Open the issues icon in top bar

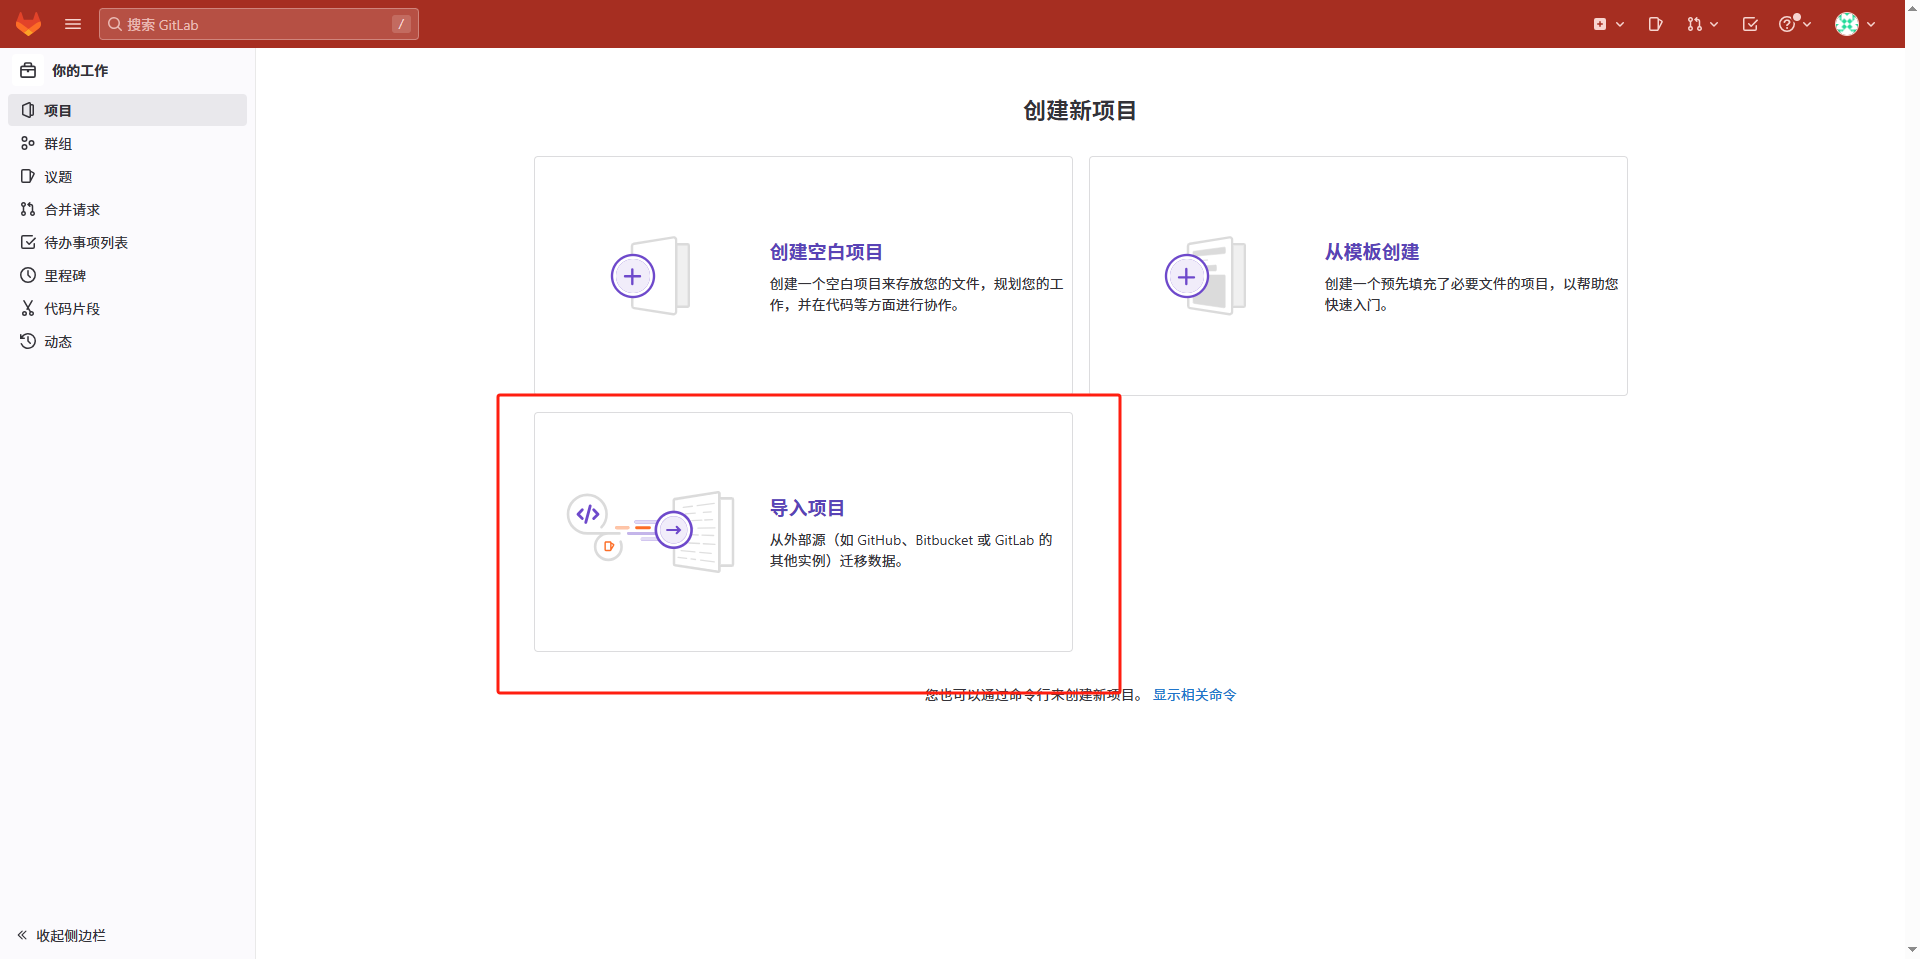coord(1656,24)
